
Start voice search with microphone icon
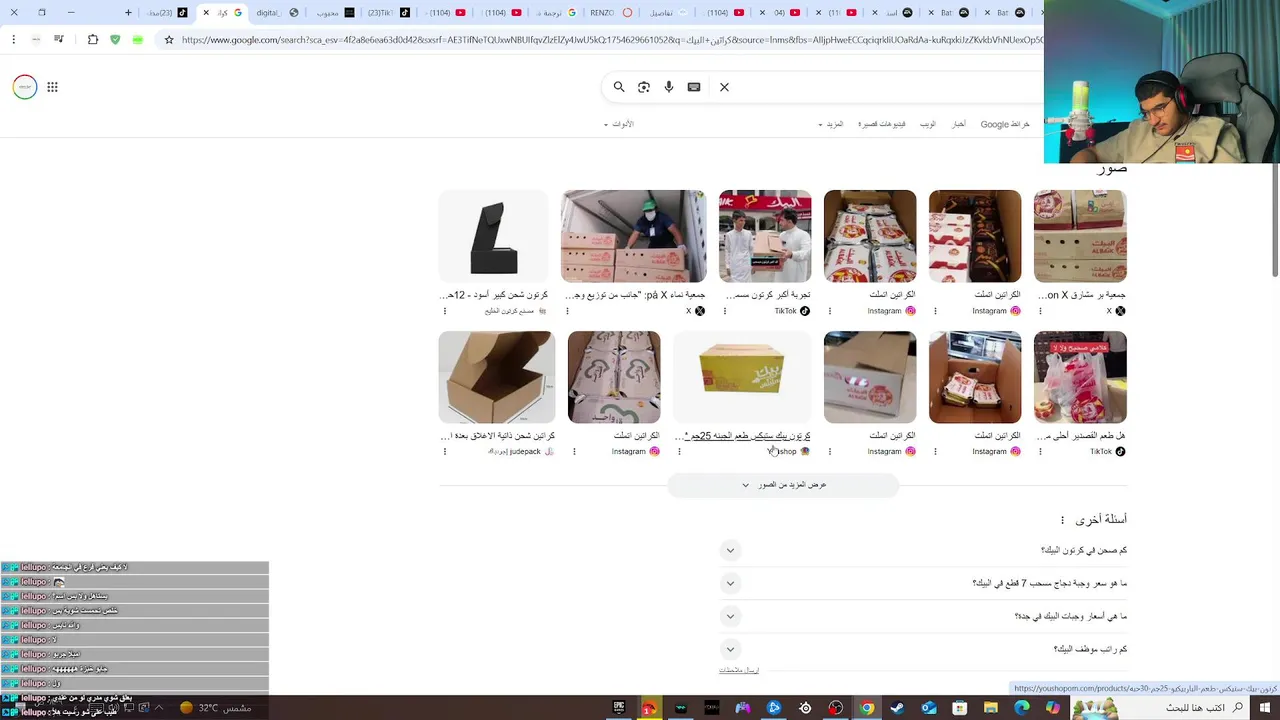click(x=669, y=87)
